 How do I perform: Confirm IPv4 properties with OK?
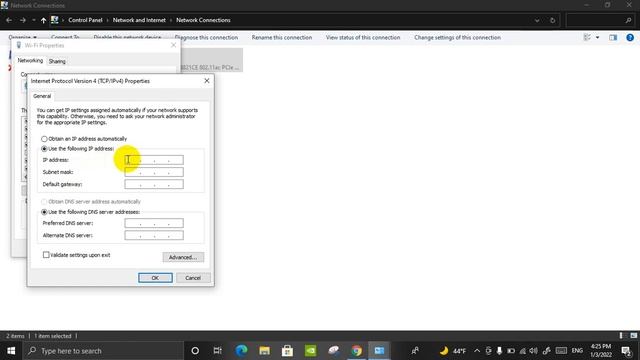click(155, 278)
